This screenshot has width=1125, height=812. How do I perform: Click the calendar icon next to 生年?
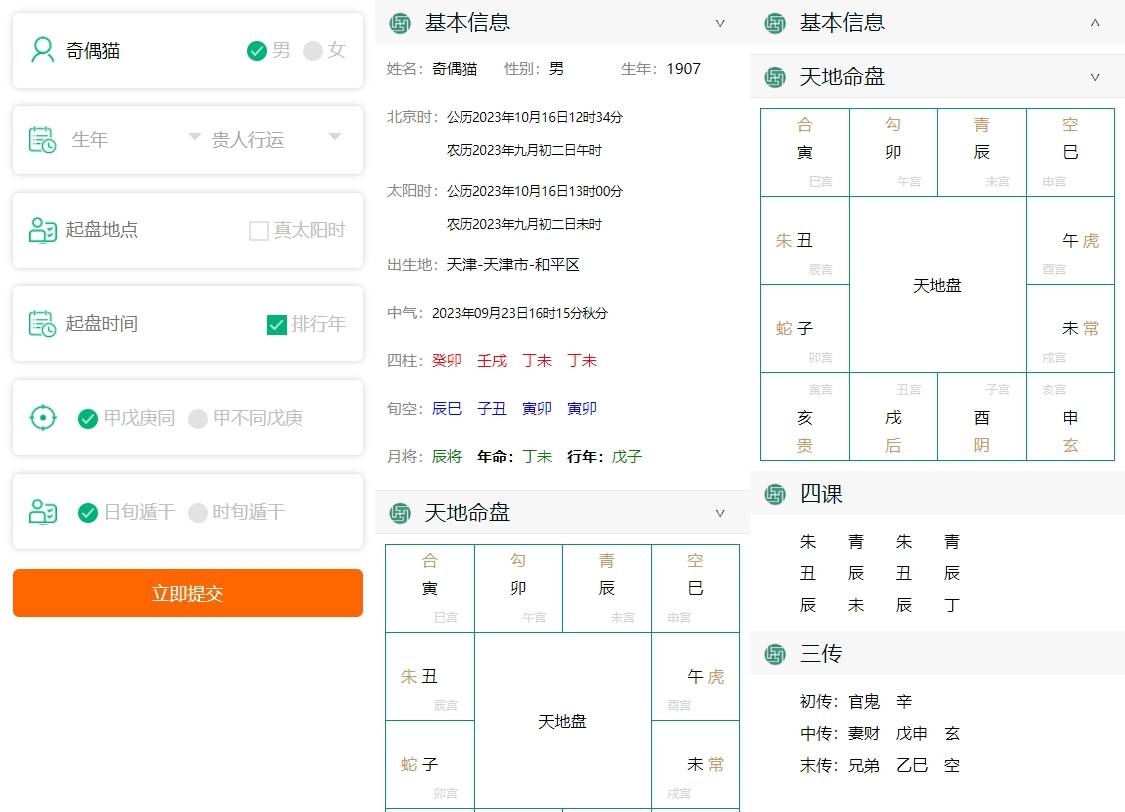(x=42, y=139)
